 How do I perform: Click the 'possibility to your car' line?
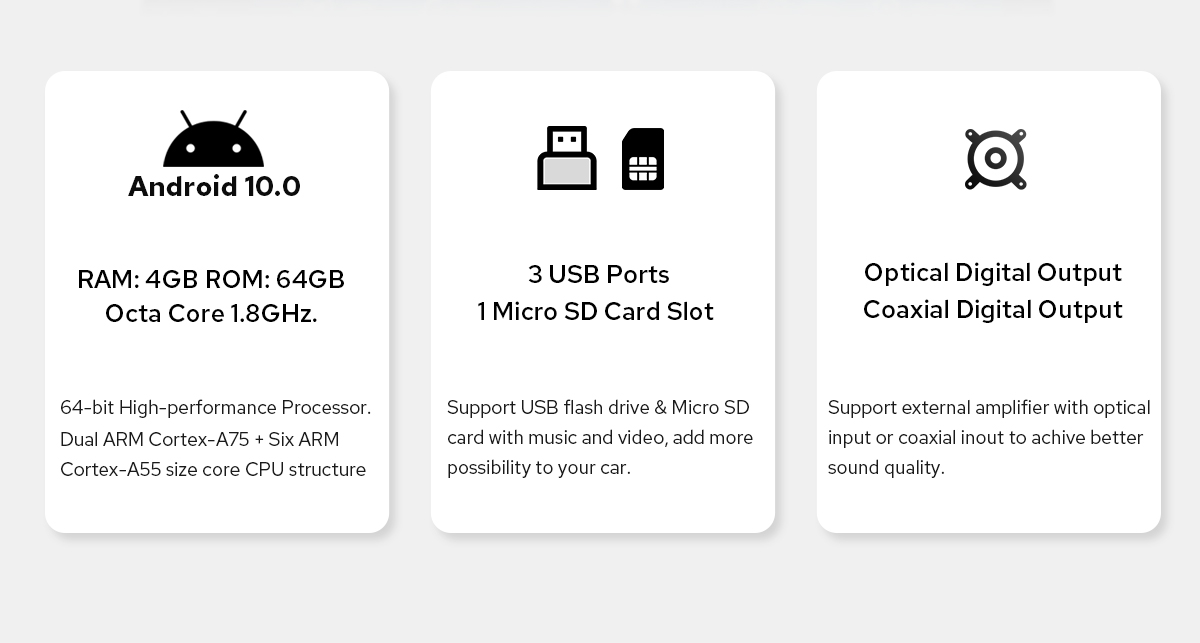539,467
